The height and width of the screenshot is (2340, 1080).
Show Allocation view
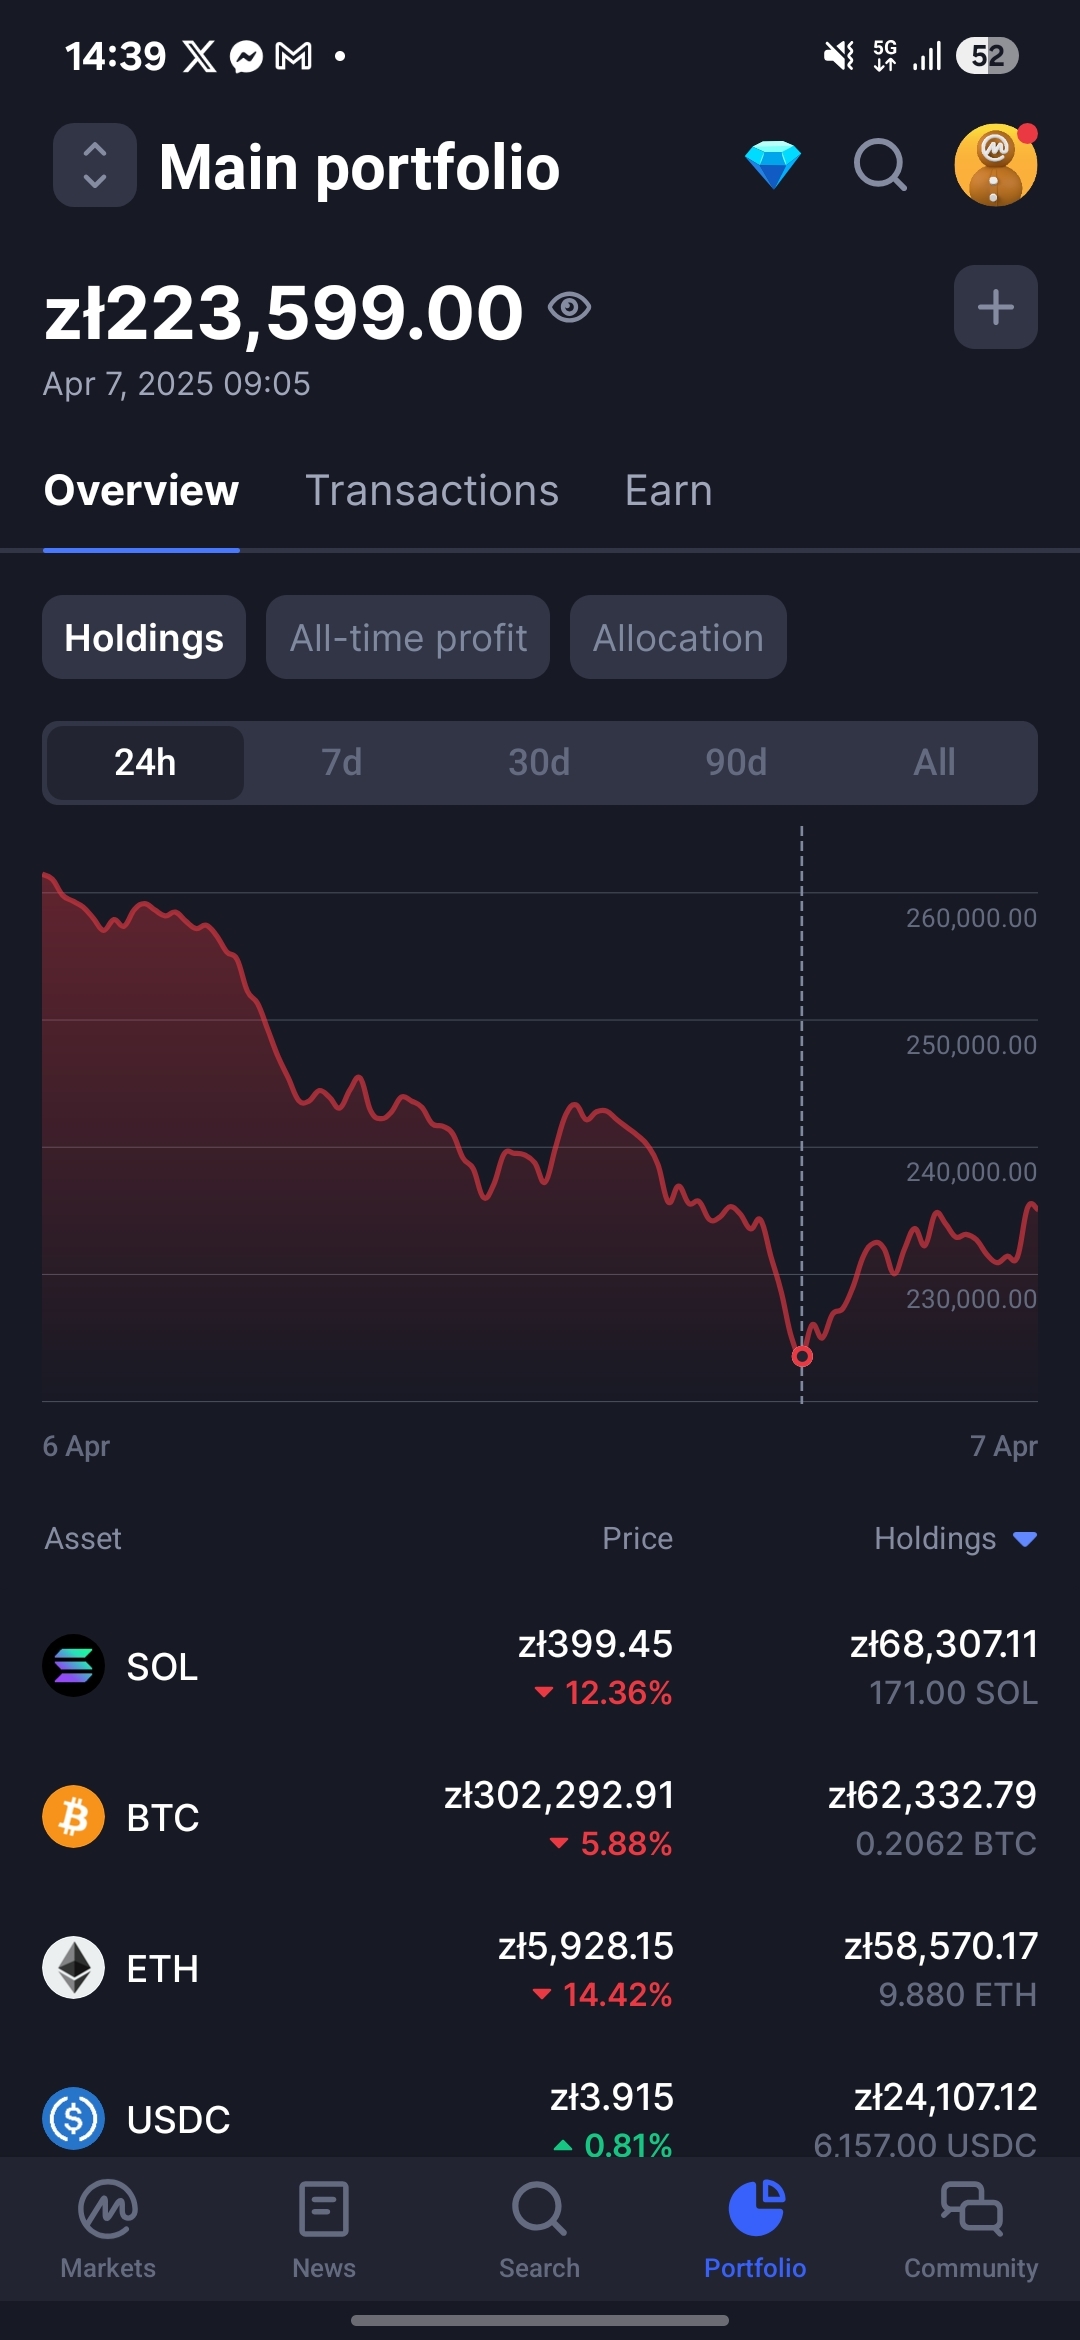coord(678,638)
